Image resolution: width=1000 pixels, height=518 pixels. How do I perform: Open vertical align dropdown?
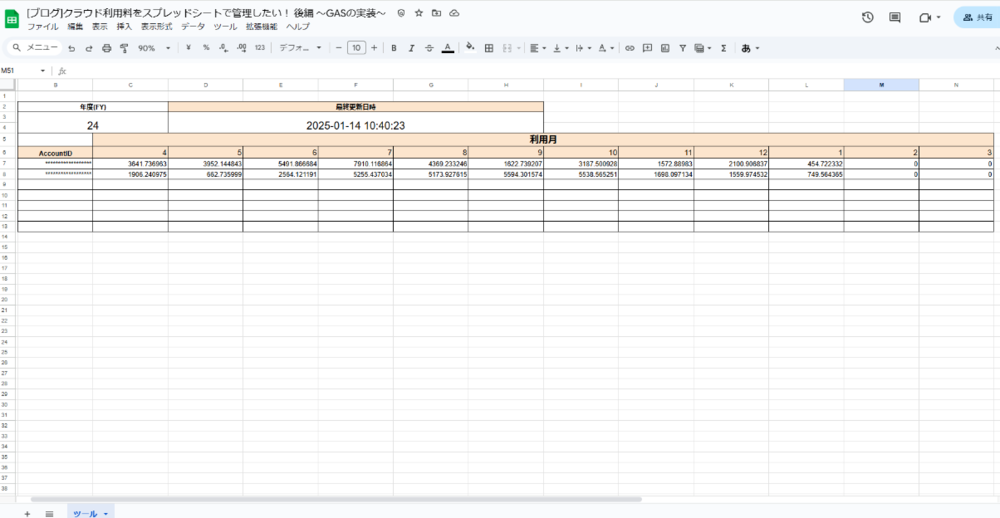point(561,48)
